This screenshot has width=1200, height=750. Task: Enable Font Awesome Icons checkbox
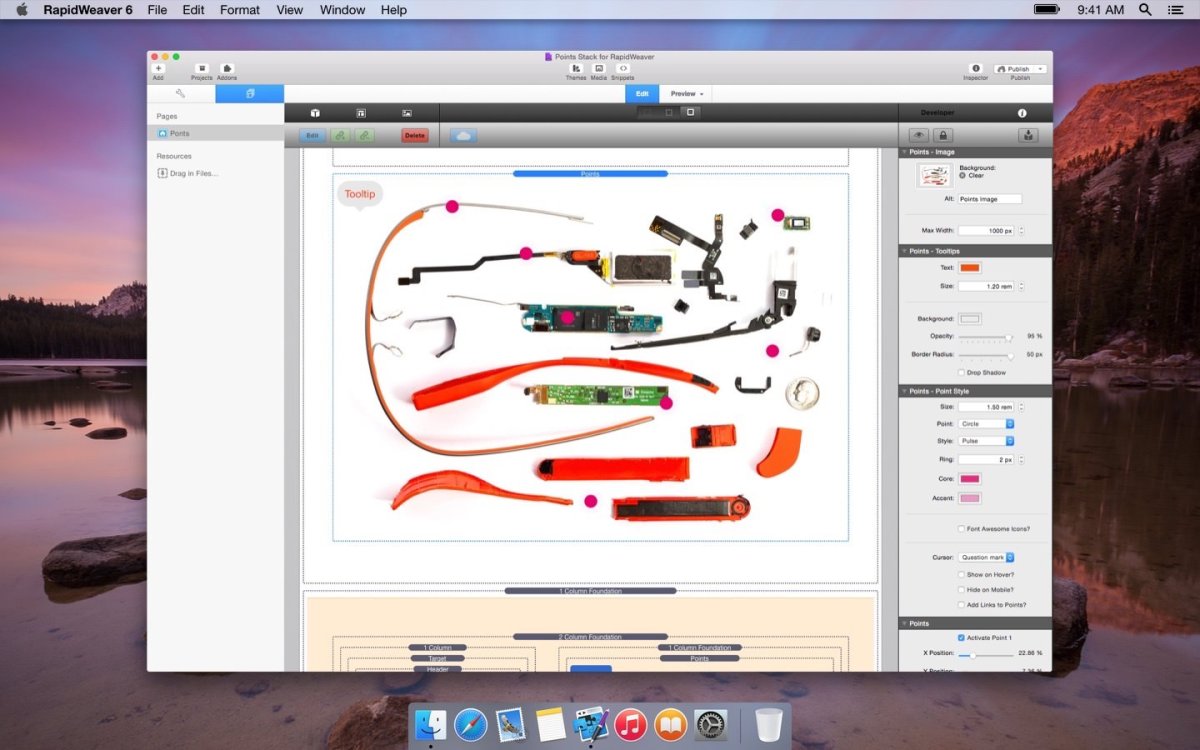[962, 529]
